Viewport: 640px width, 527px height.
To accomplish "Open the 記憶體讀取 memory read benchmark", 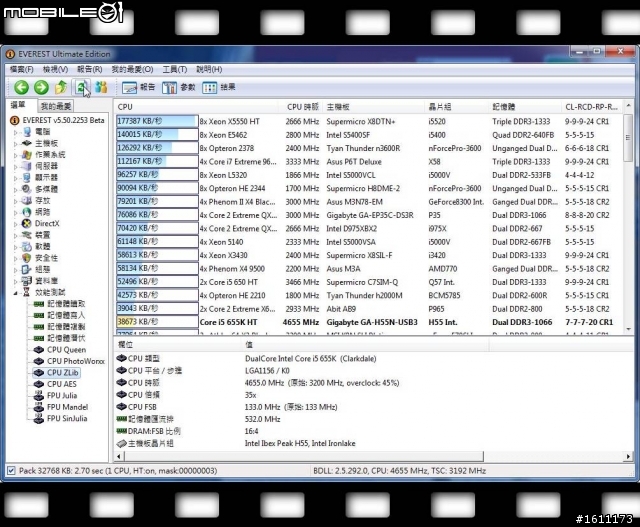I will click(60, 304).
